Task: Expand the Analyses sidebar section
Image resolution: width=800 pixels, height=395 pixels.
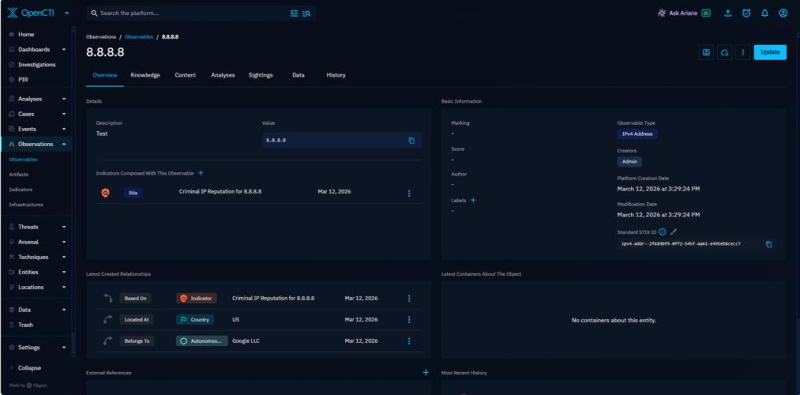Action: coord(64,99)
